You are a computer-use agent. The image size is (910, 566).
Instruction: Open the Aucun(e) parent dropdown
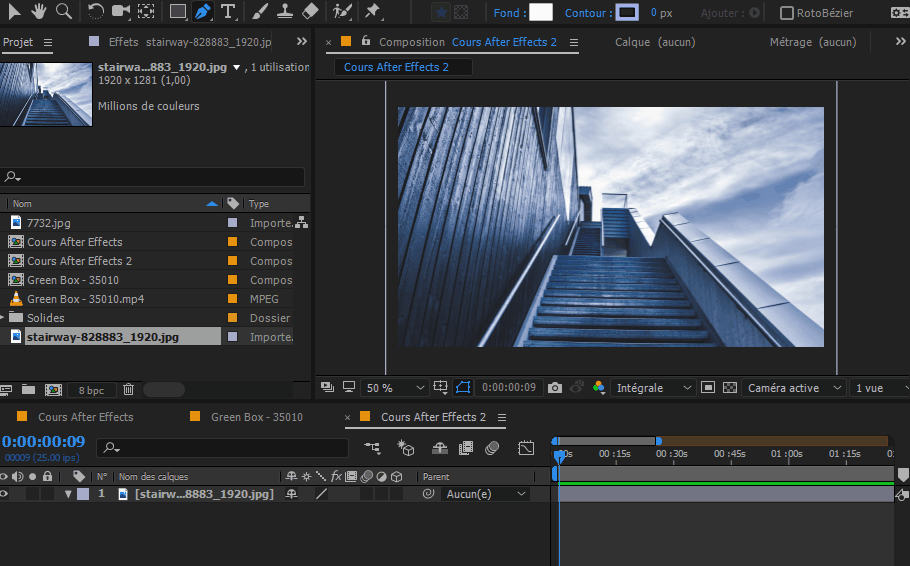pos(486,494)
